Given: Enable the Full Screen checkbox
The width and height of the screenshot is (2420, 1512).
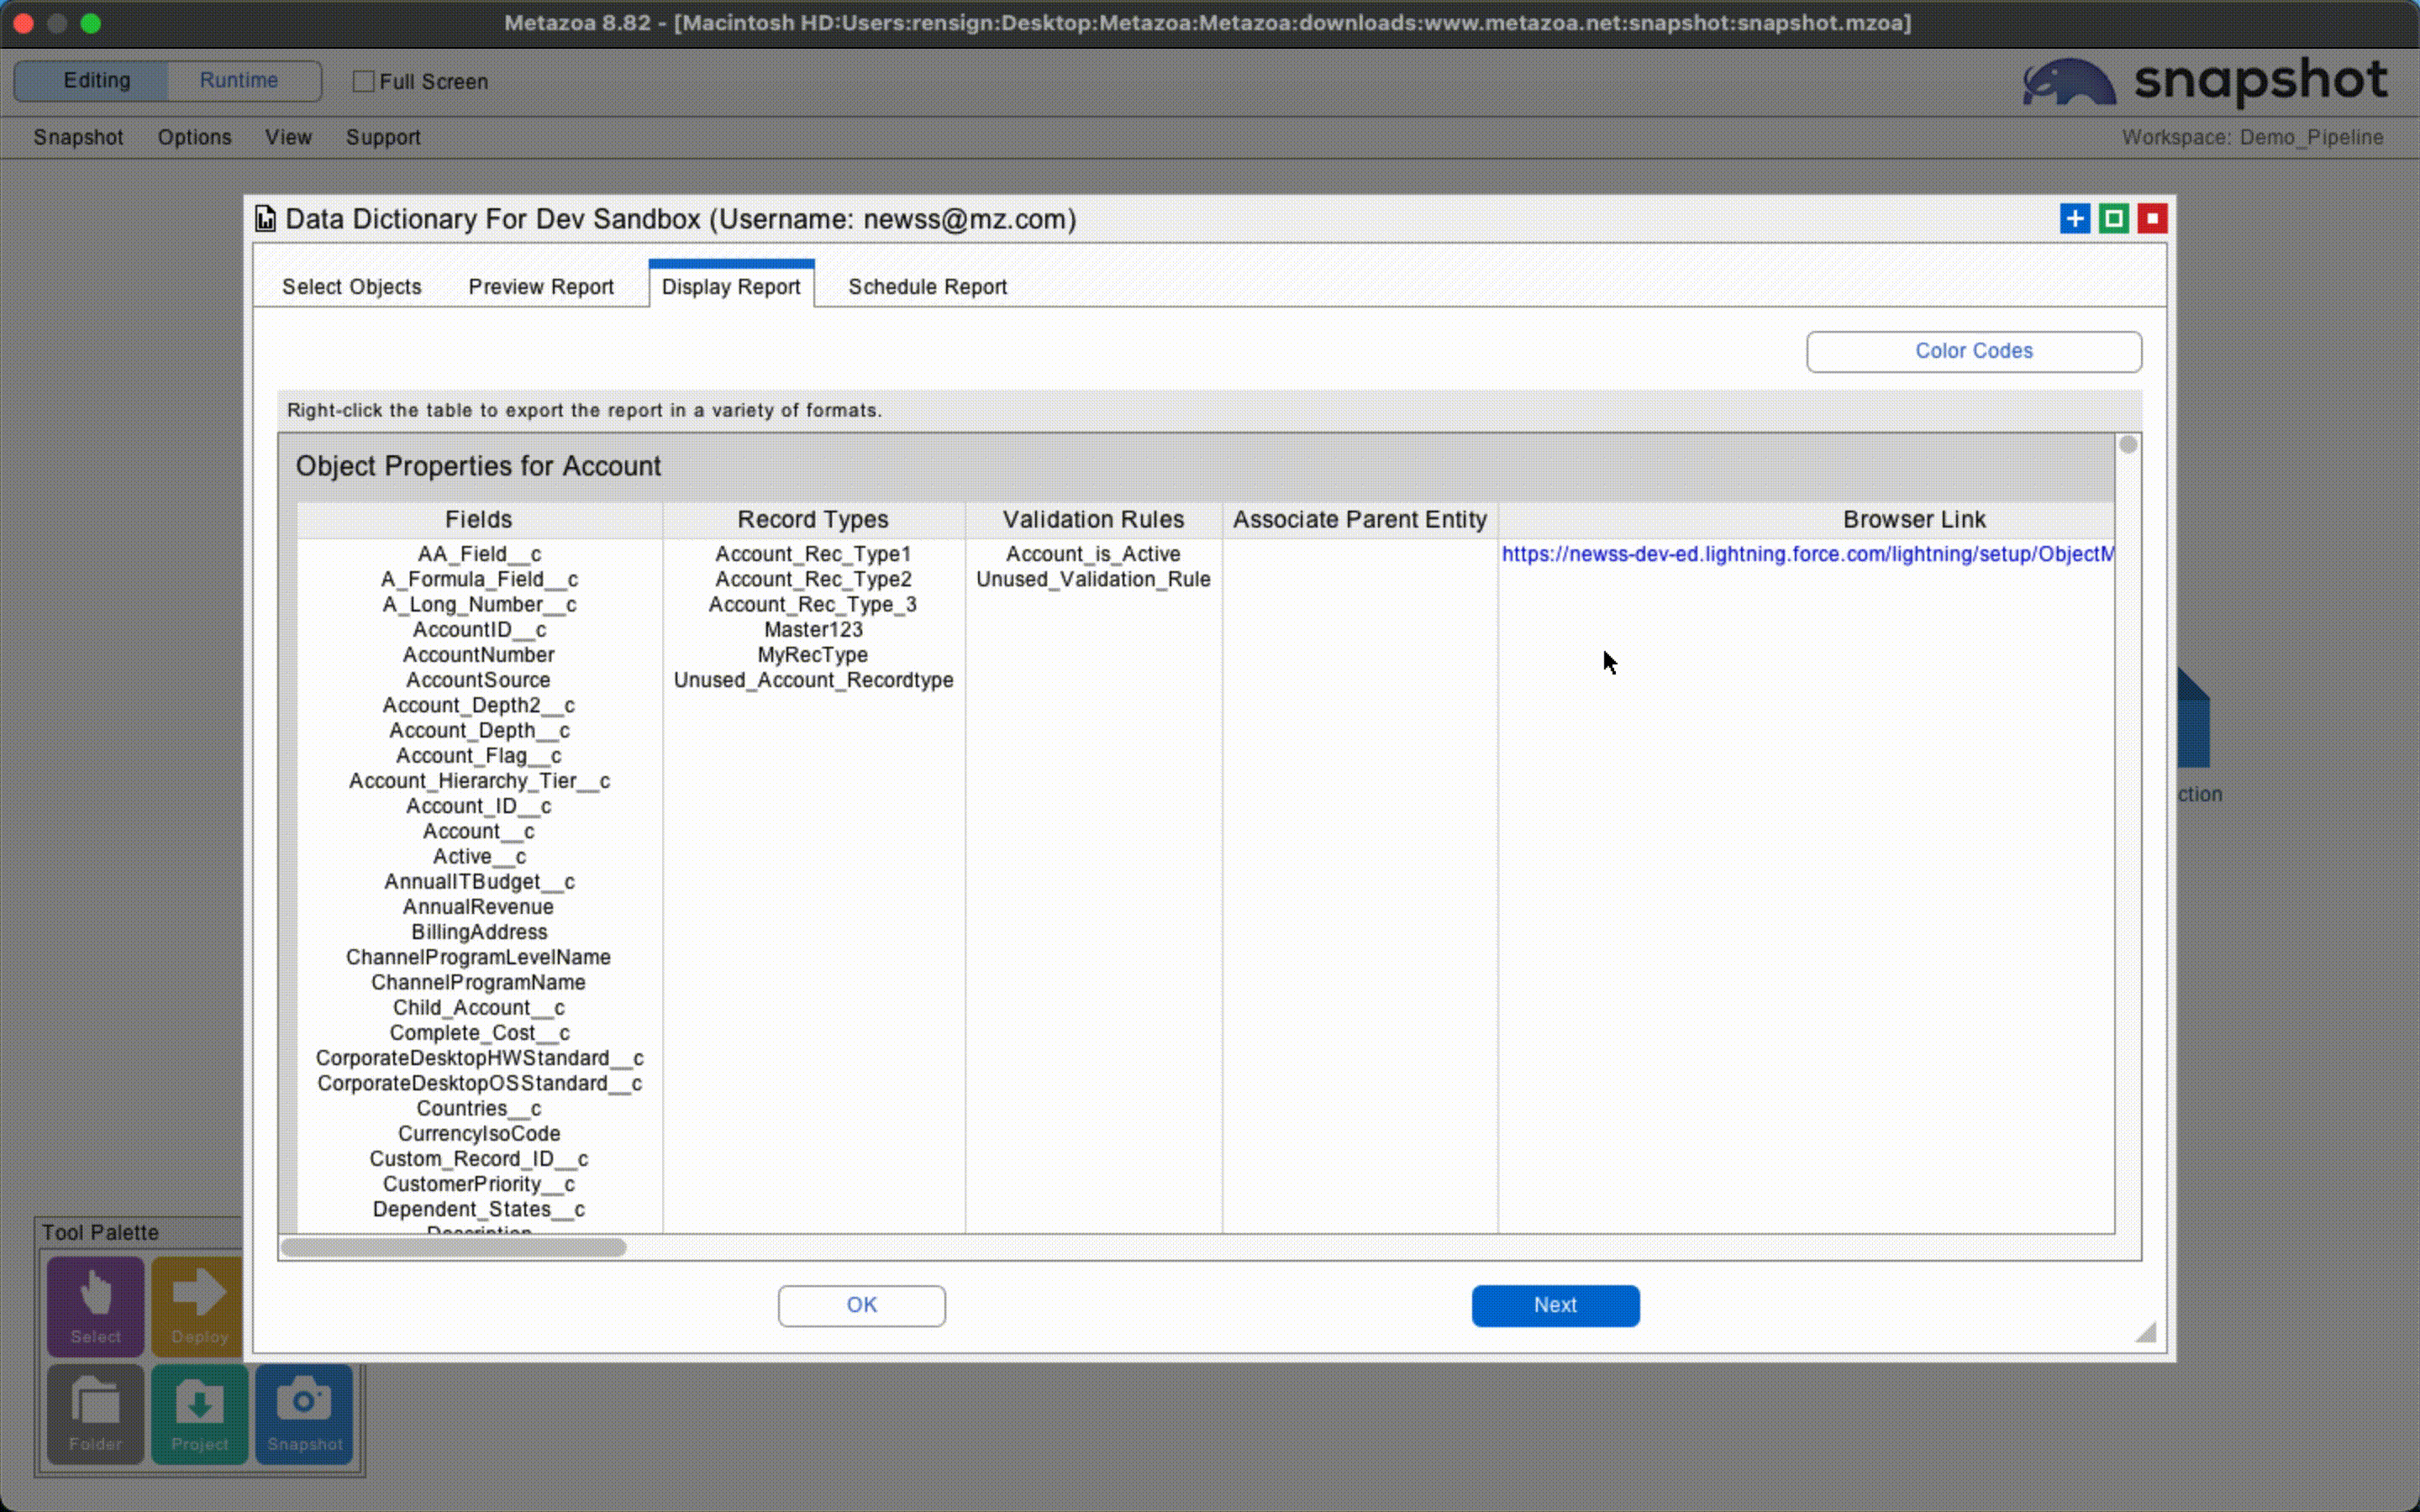Looking at the screenshot, I should click(364, 81).
